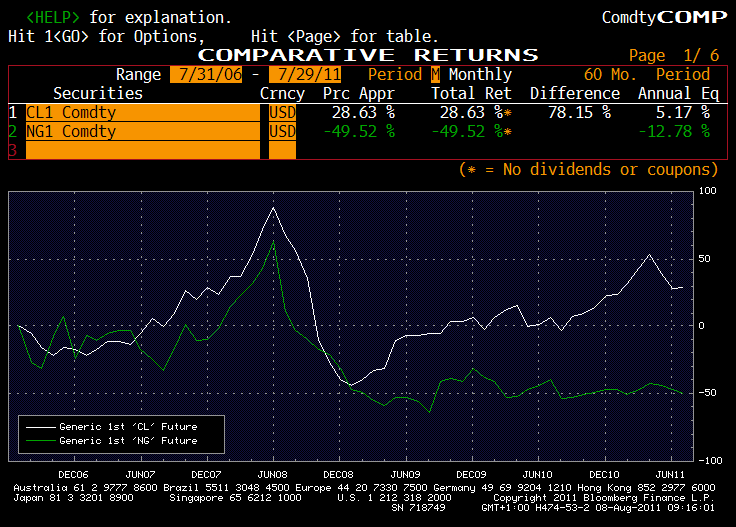736x527 pixels.
Task: Click the -100 y-axis label
Action: (711, 460)
